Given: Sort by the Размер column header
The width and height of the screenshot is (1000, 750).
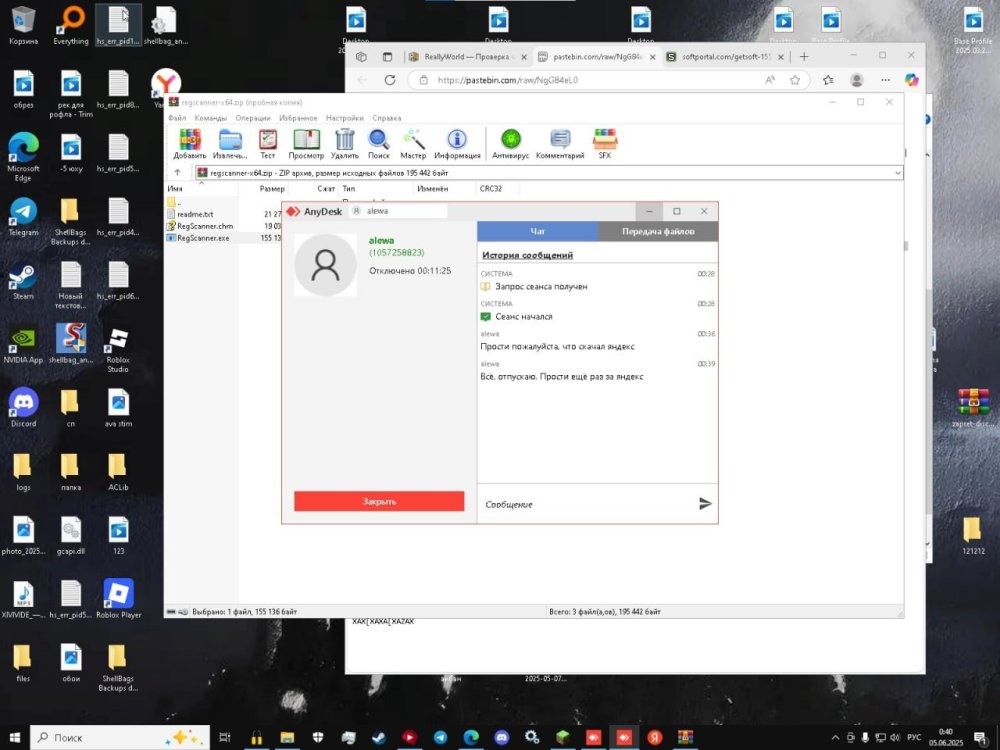Looking at the screenshot, I should [x=264, y=189].
